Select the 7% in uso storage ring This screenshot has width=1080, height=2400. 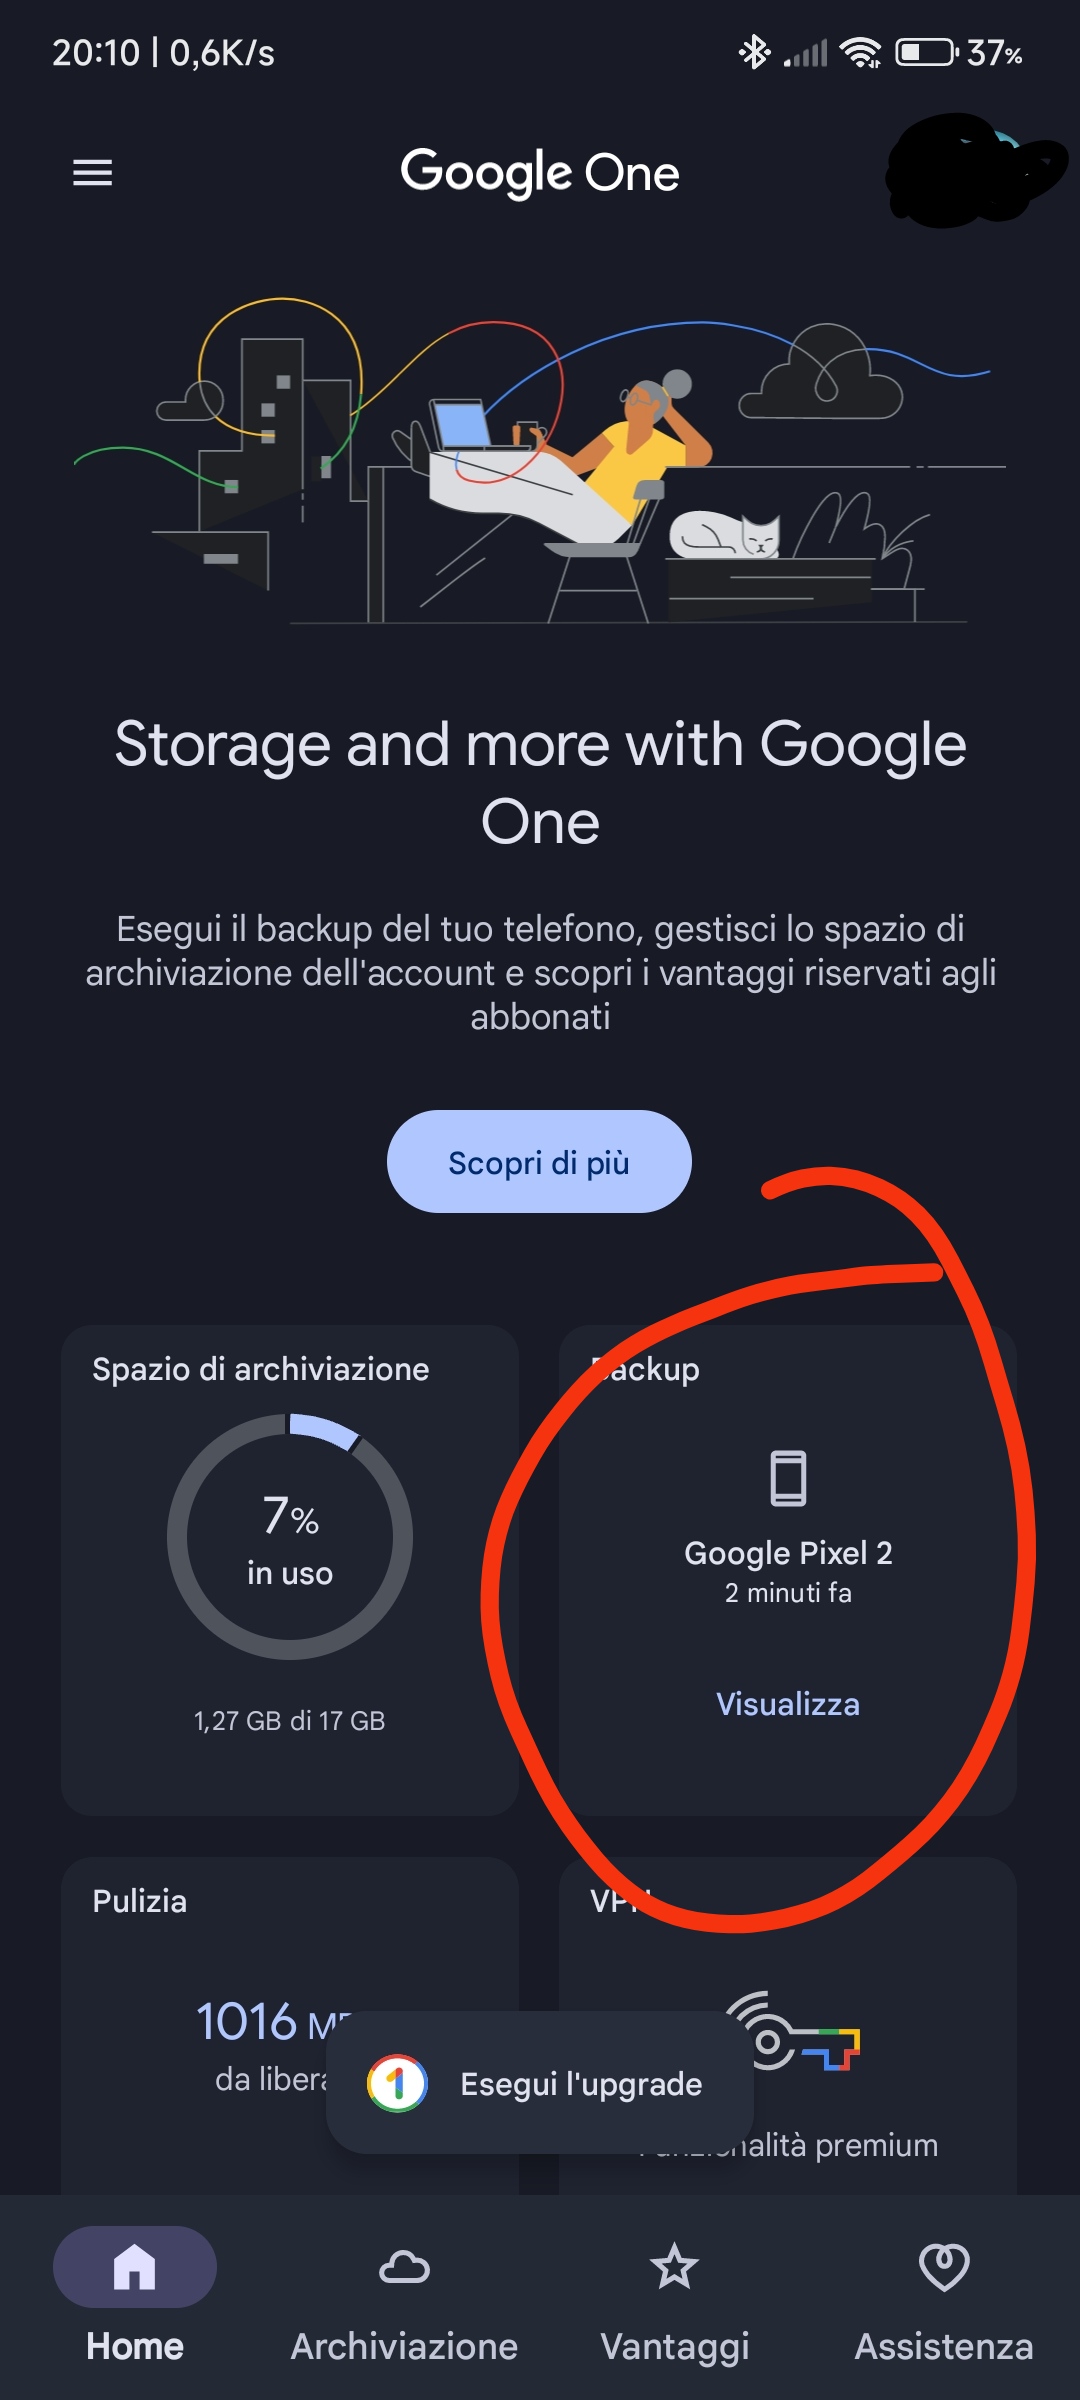tap(290, 1537)
